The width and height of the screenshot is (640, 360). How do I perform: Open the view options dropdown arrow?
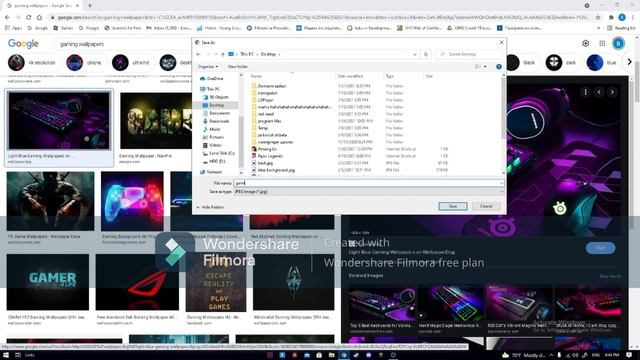click(x=485, y=67)
